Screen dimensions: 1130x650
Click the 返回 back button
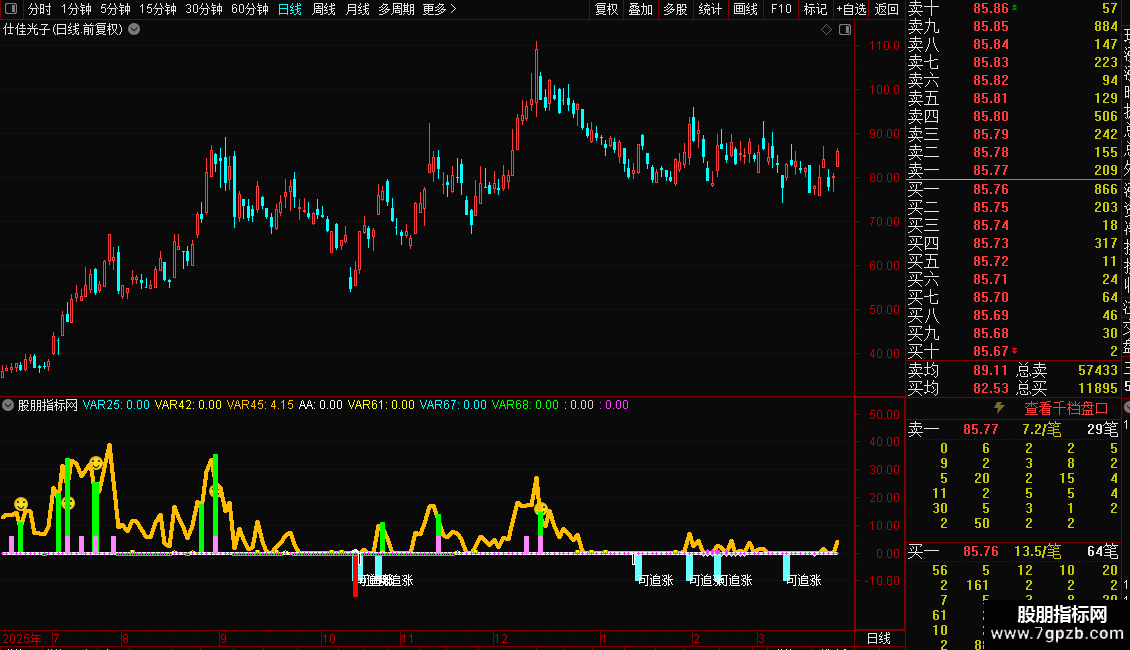point(886,9)
